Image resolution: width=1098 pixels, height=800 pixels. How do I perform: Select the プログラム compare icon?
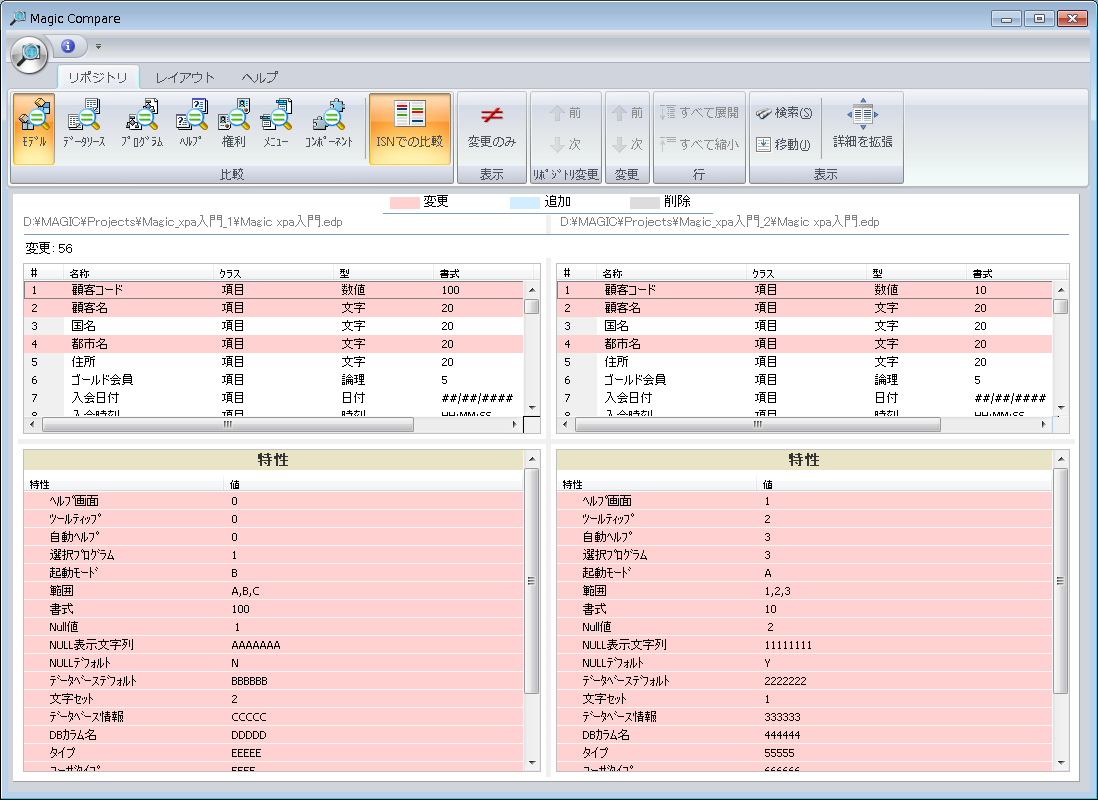click(x=142, y=124)
